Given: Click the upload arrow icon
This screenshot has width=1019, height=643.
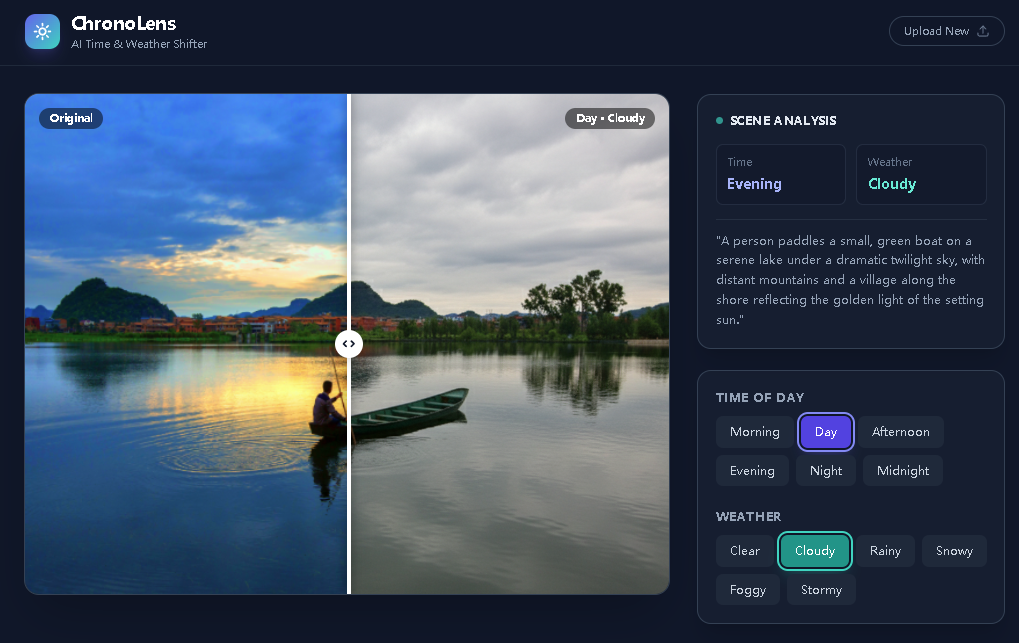Looking at the screenshot, I should coord(983,31).
